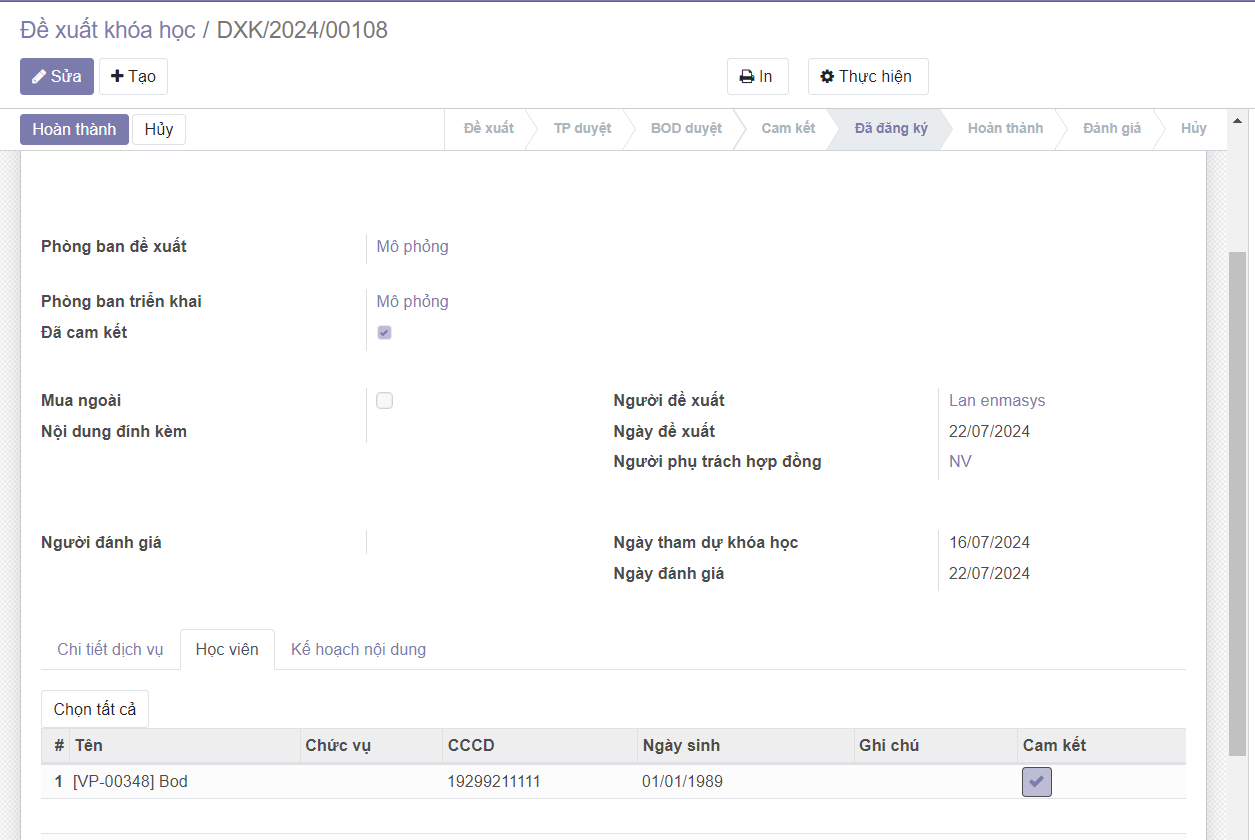The height and width of the screenshot is (840, 1255).
Task: Open the Lan enmasys proposer link
Action: pyautogui.click(x=996, y=401)
